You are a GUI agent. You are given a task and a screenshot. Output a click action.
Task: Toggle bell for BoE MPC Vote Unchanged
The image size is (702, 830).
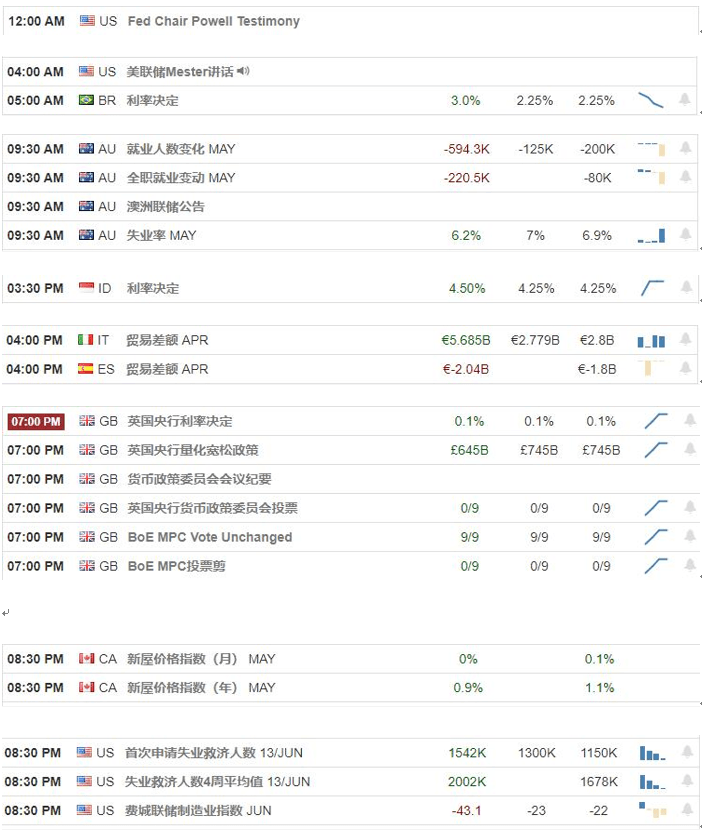coord(690,536)
